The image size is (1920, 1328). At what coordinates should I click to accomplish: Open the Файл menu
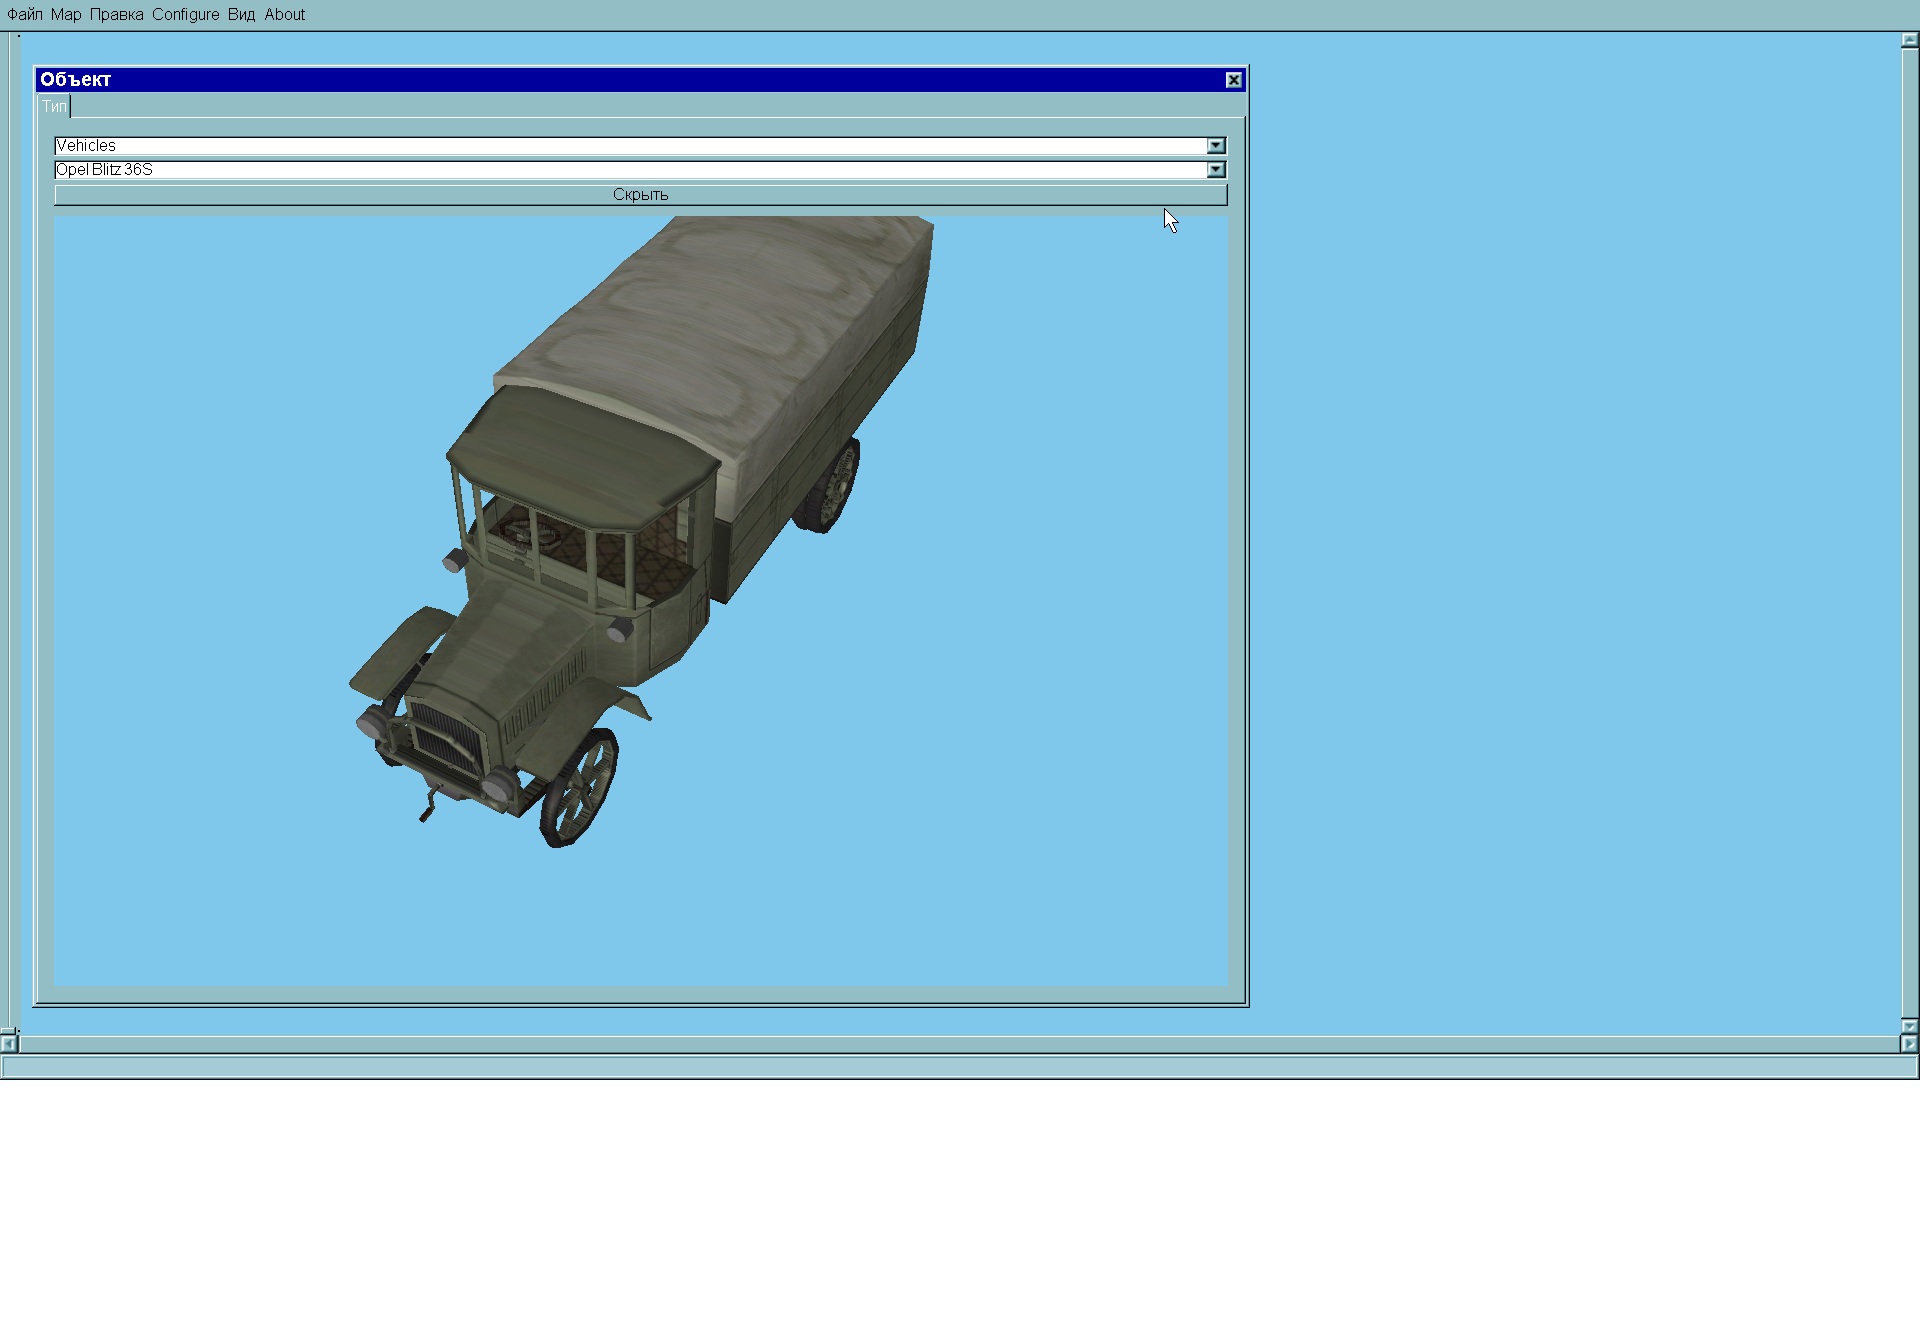(24, 14)
